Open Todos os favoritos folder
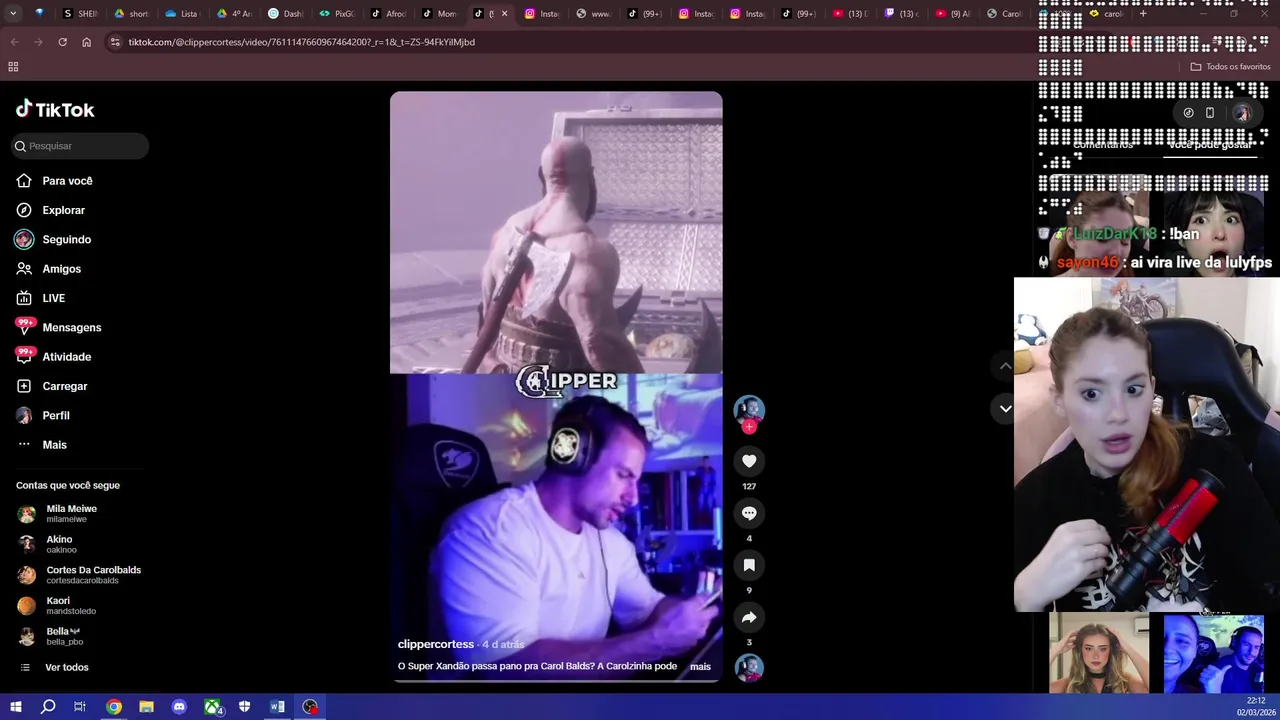 (x=1230, y=67)
